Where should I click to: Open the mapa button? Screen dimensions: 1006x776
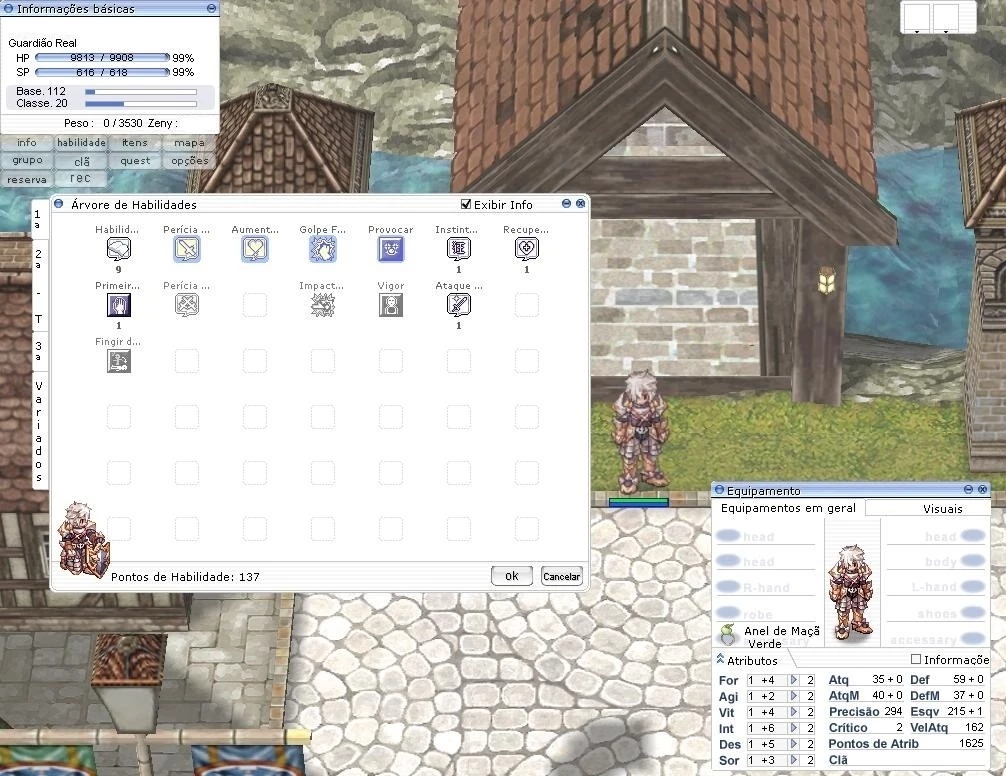tap(189, 142)
